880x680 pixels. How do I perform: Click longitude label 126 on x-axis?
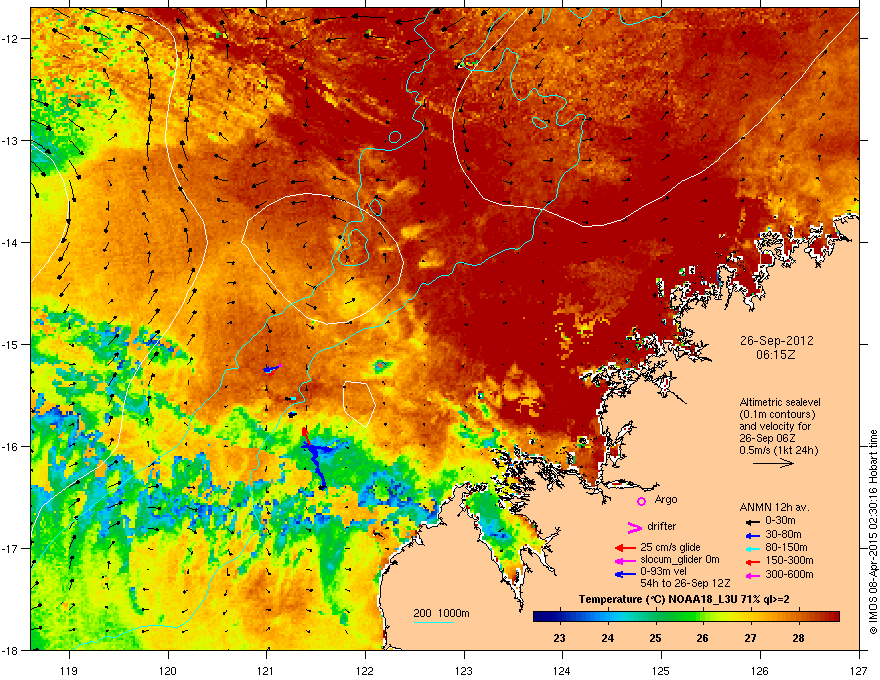point(760,670)
